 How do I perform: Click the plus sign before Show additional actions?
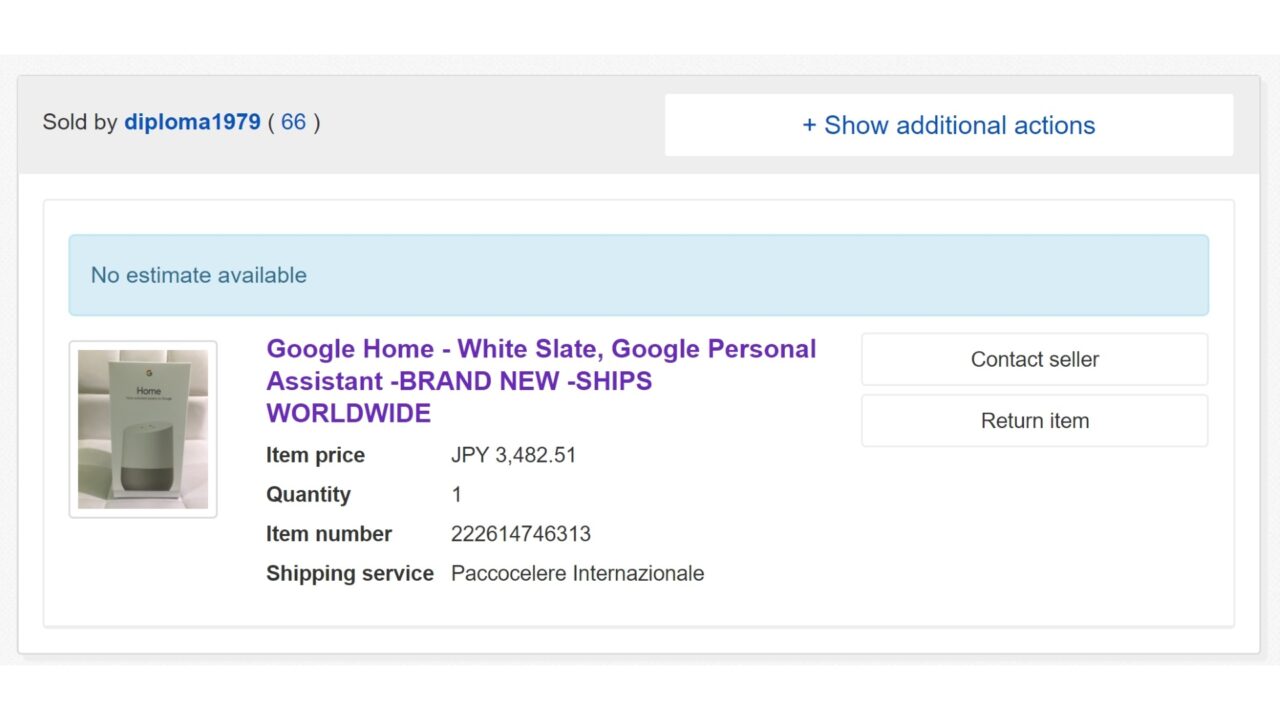point(810,126)
